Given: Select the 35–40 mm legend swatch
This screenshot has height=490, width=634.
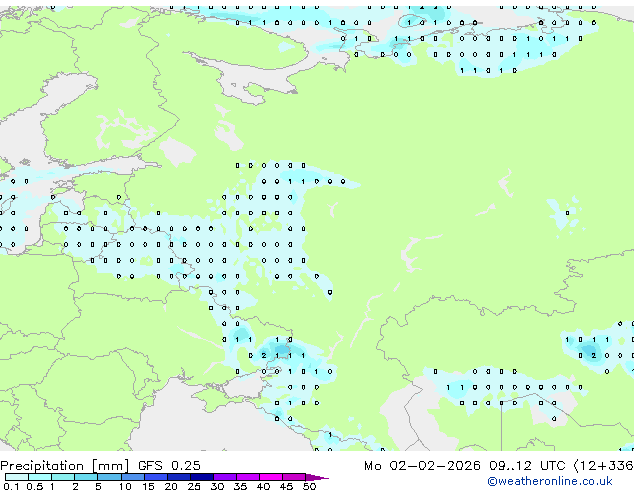Looking at the screenshot, I should [x=247, y=477].
